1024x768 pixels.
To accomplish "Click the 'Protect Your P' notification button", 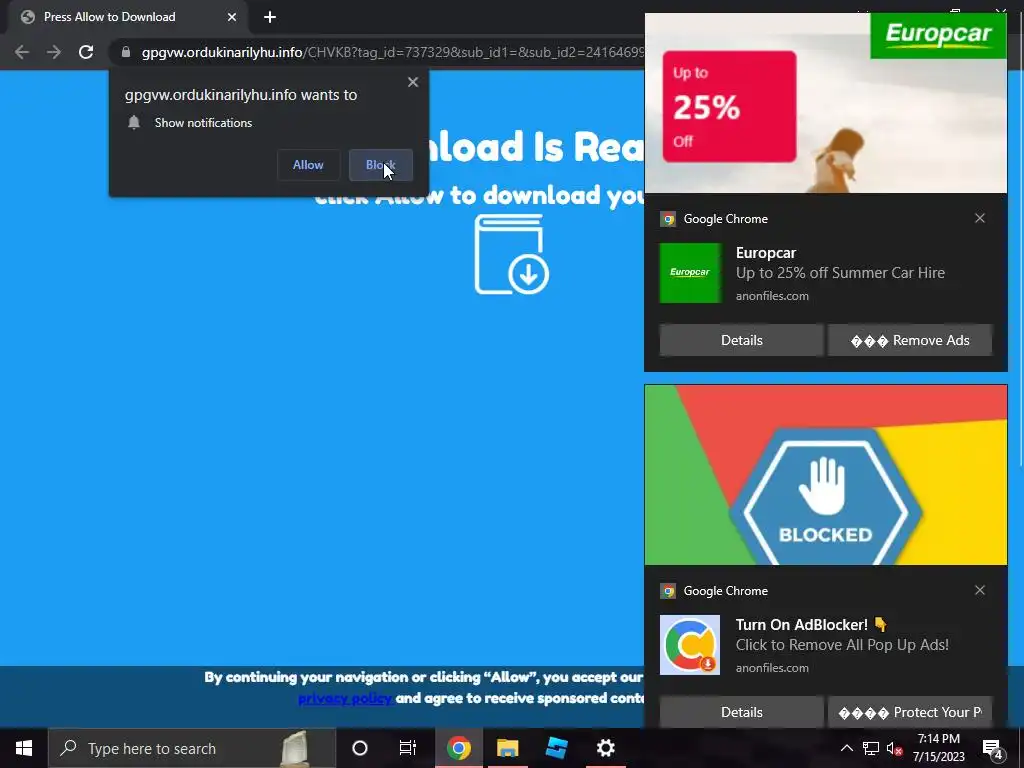I will point(910,712).
